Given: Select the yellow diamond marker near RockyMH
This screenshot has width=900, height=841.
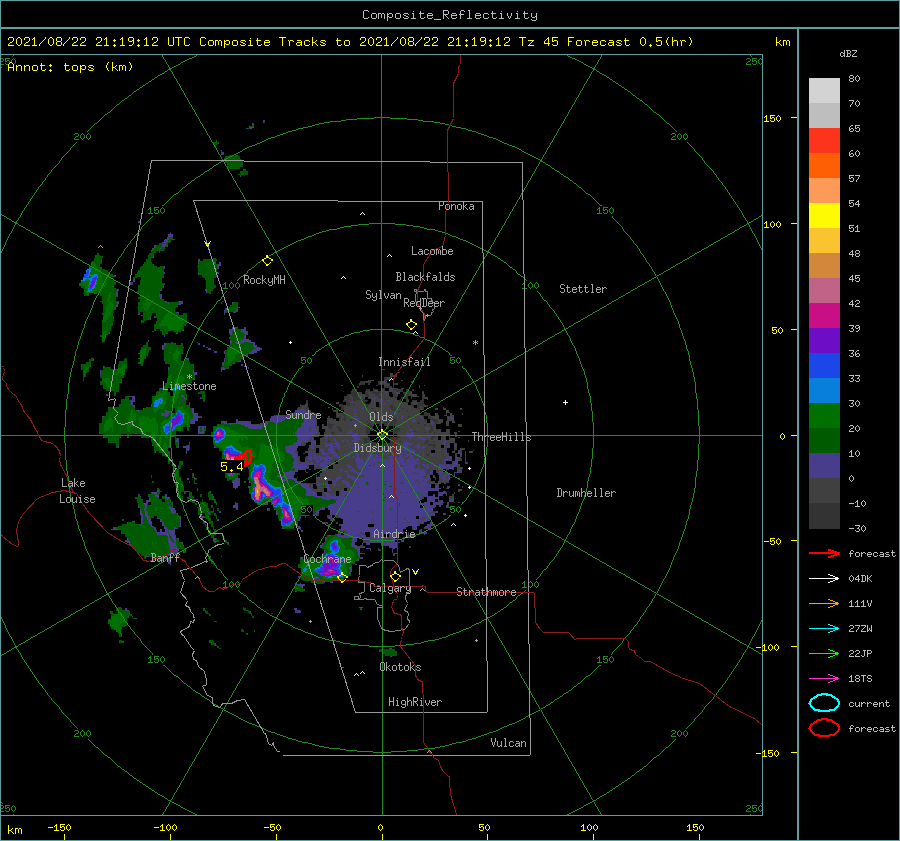Looking at the screenshot, I should (x=267, y=261).
